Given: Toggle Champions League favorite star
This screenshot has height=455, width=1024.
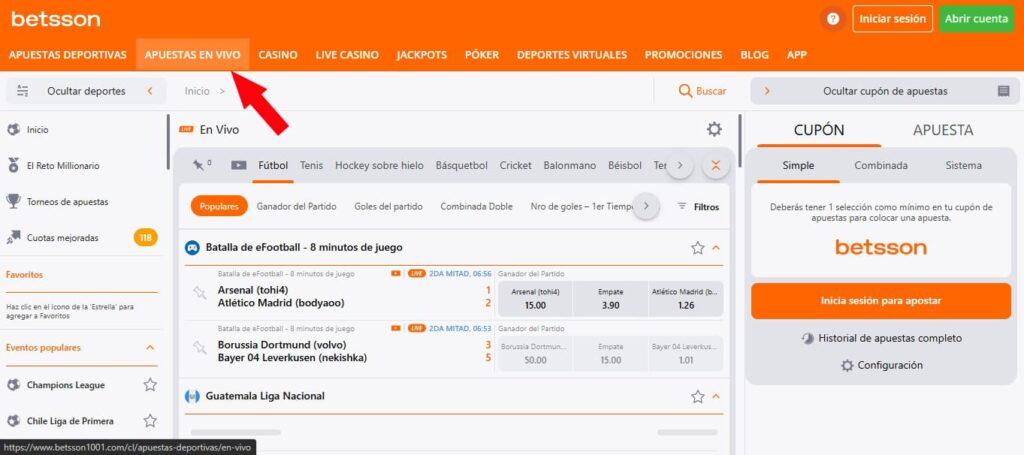Looking at the screenshot, I should [x=150, y=385].
